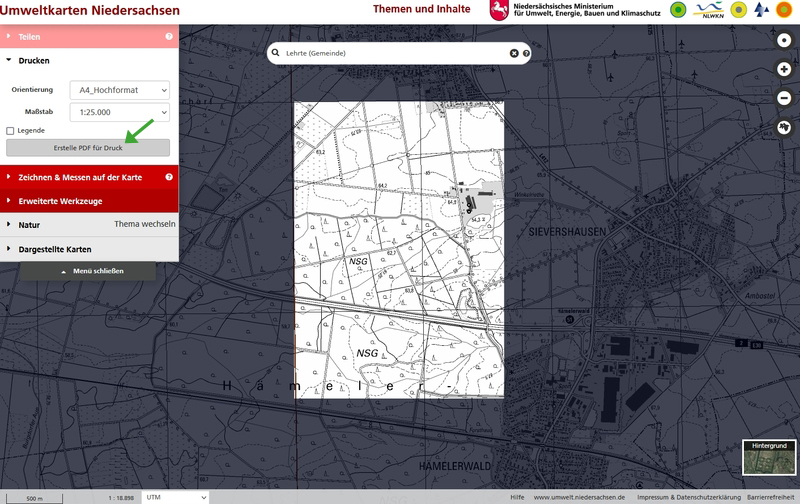Open the help icon in the search bar
The height and width of the screenshot is (504, 800).
(x=526, y=53)
